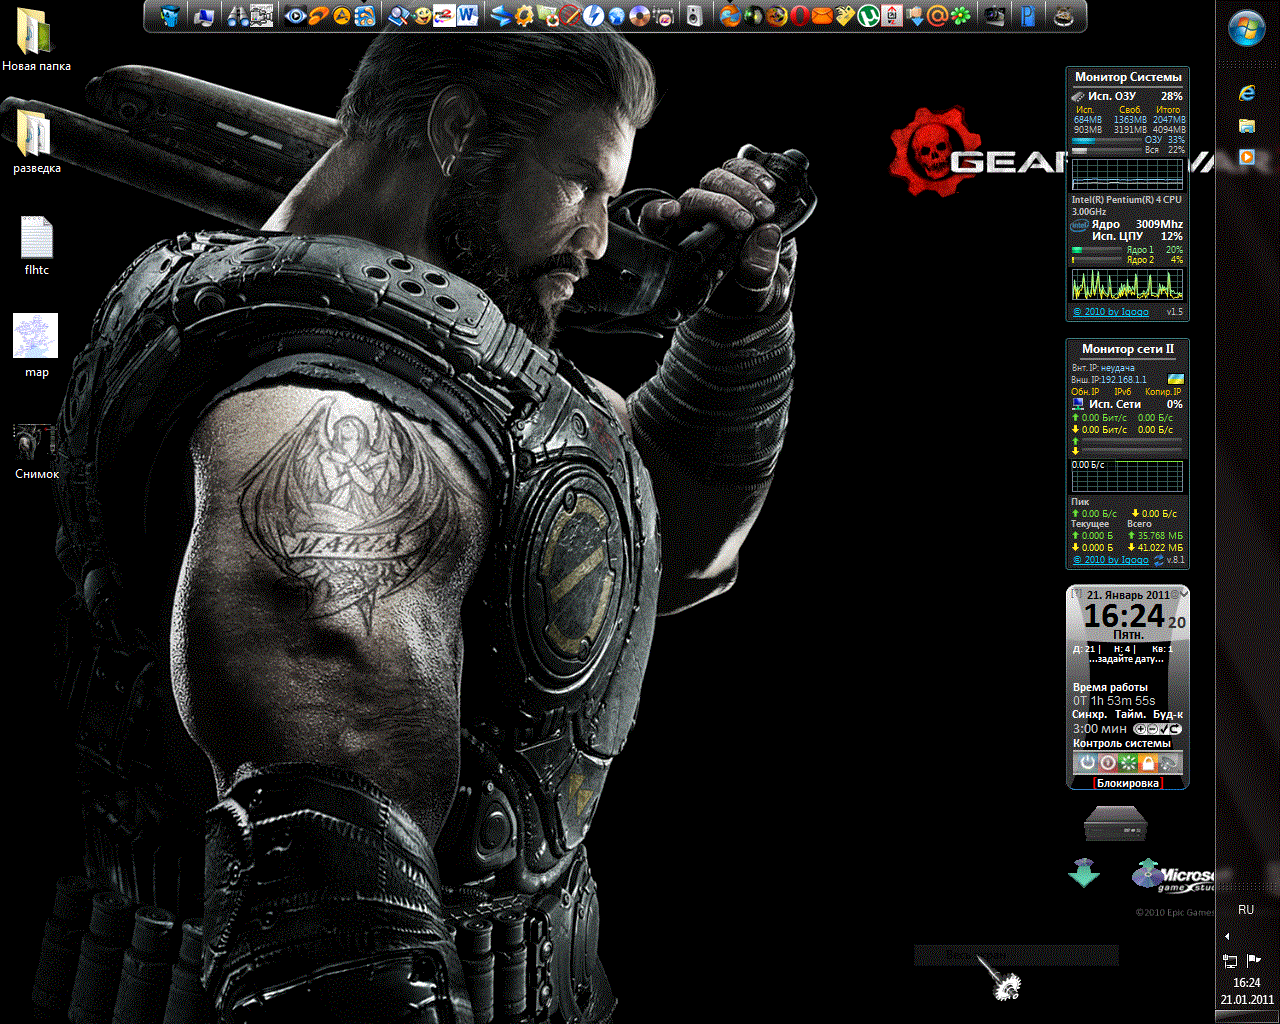Show hidden tray icons arrow

coord(1227,937)
